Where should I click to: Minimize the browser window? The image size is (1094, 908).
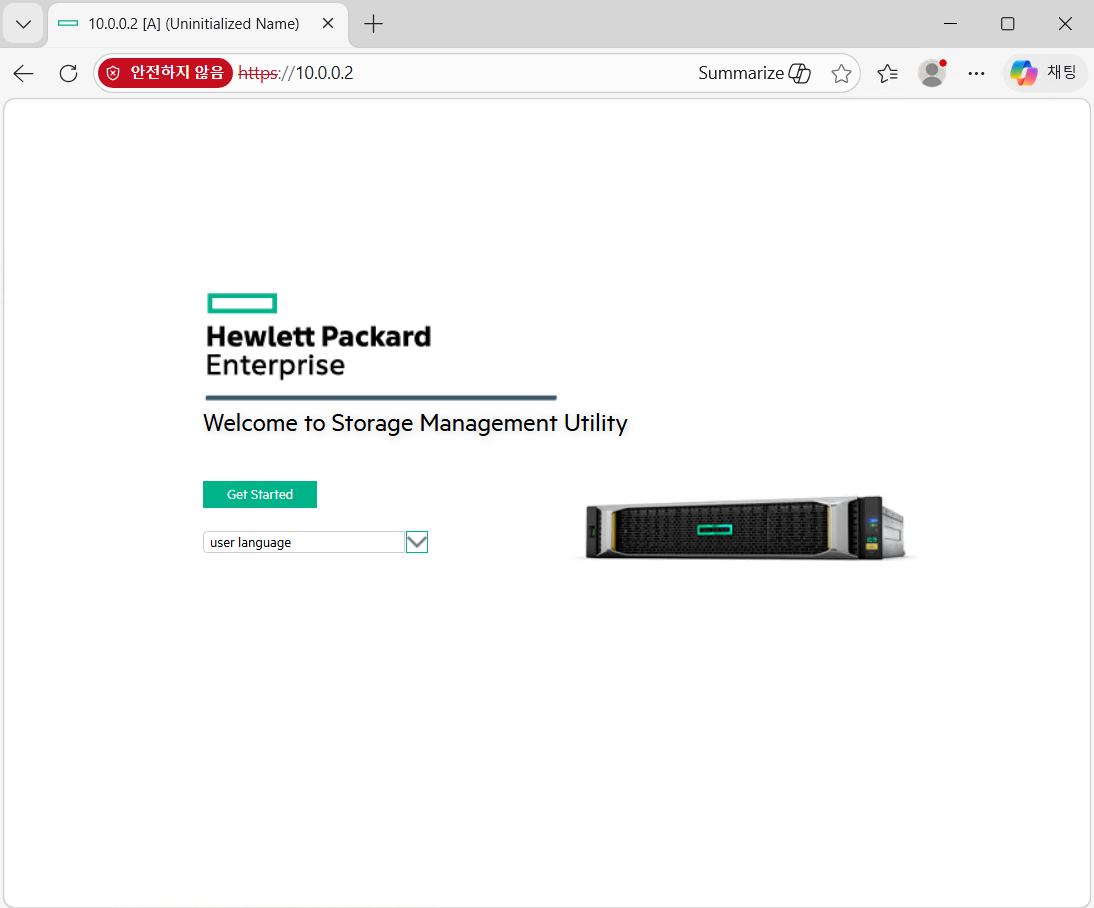950,24
